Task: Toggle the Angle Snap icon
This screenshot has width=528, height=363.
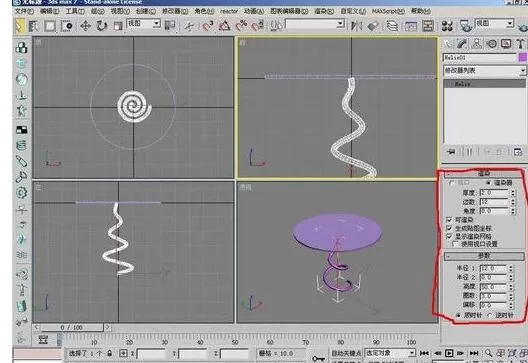Action: tap(225, 26)
